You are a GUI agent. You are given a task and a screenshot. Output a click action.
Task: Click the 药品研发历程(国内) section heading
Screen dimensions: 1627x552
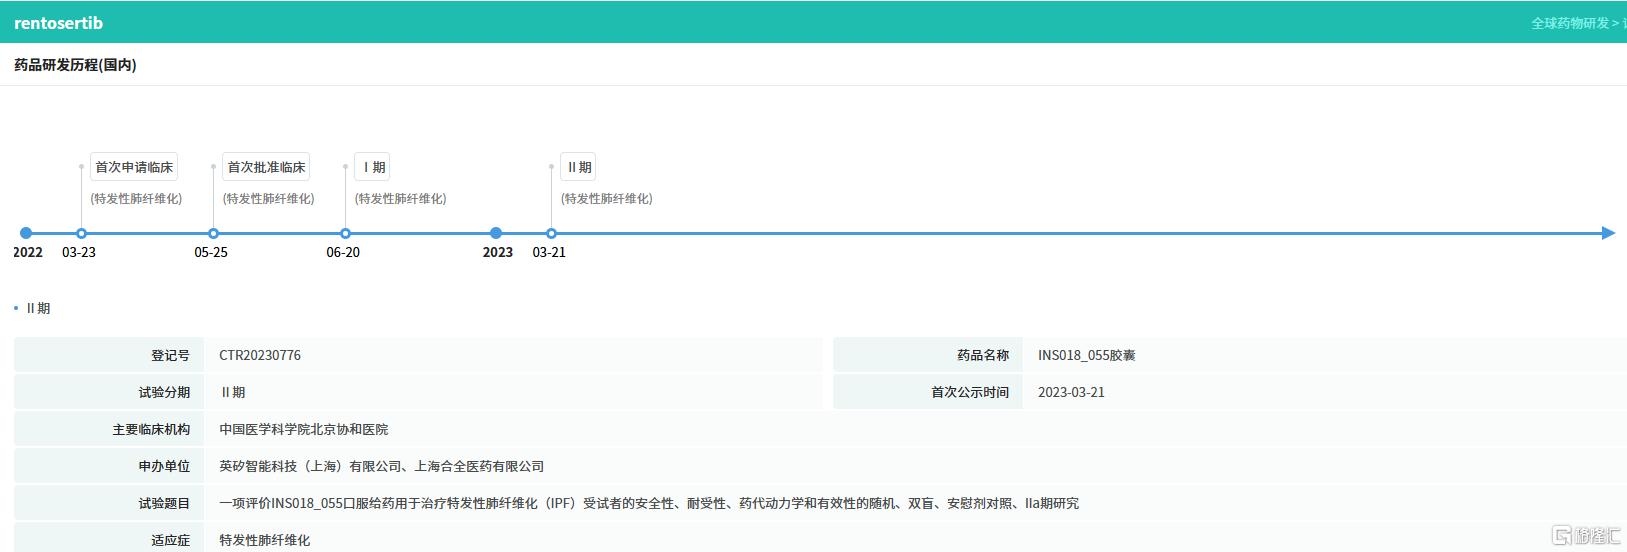pos(75,65)
